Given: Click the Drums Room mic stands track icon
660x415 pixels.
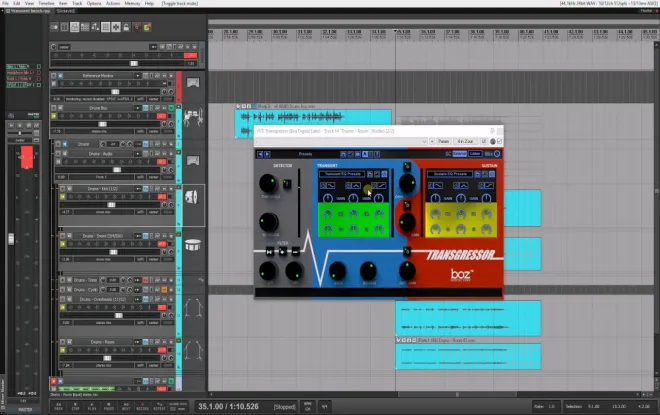Looking at the screenshot, I should point(193,350).
